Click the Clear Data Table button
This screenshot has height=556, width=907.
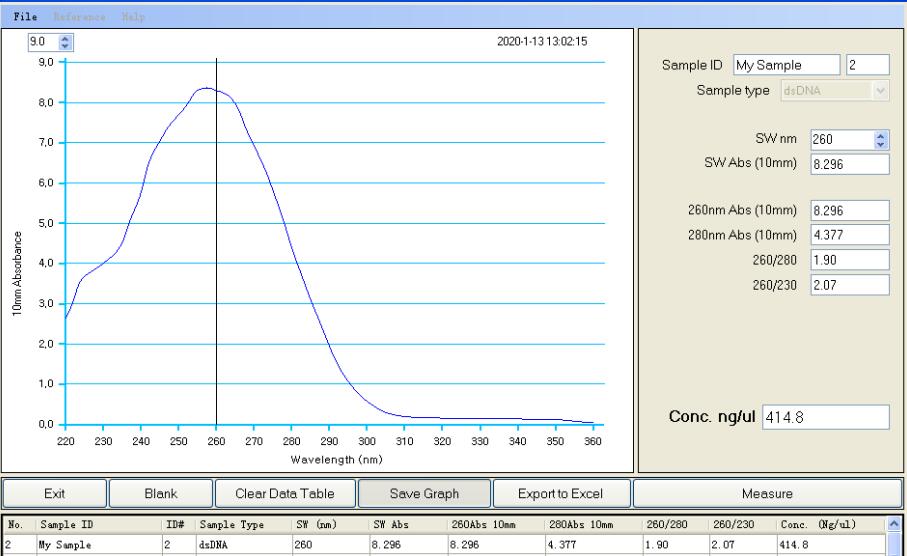pyautogui.click(x=285, y=494)
